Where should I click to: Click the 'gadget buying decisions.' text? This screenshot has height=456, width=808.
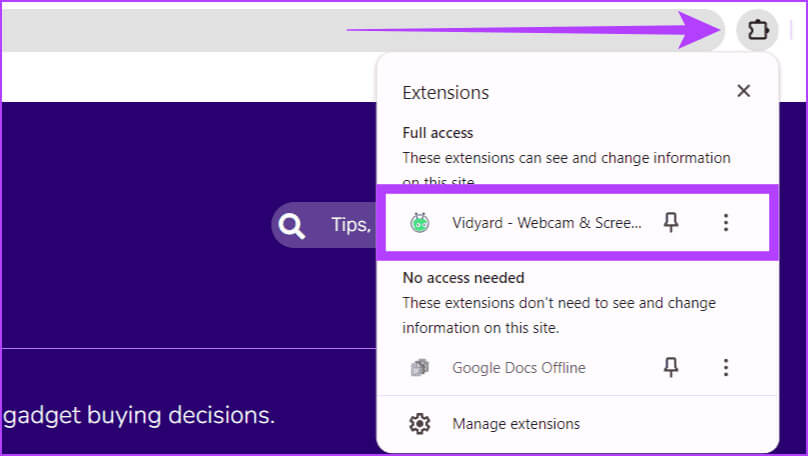tap(139, 415)
